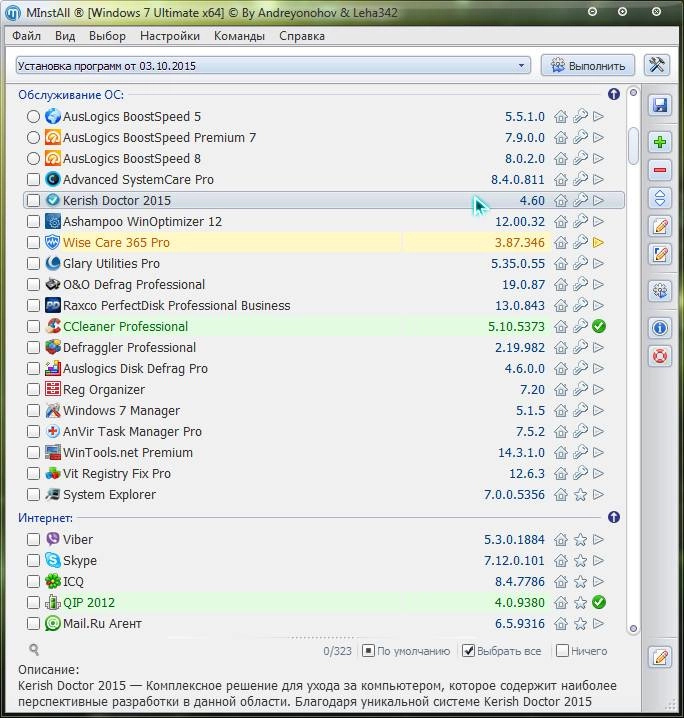Click the blue info icon in sidebar
Screen dimensions: 684x718
click(x=660, y=328)
